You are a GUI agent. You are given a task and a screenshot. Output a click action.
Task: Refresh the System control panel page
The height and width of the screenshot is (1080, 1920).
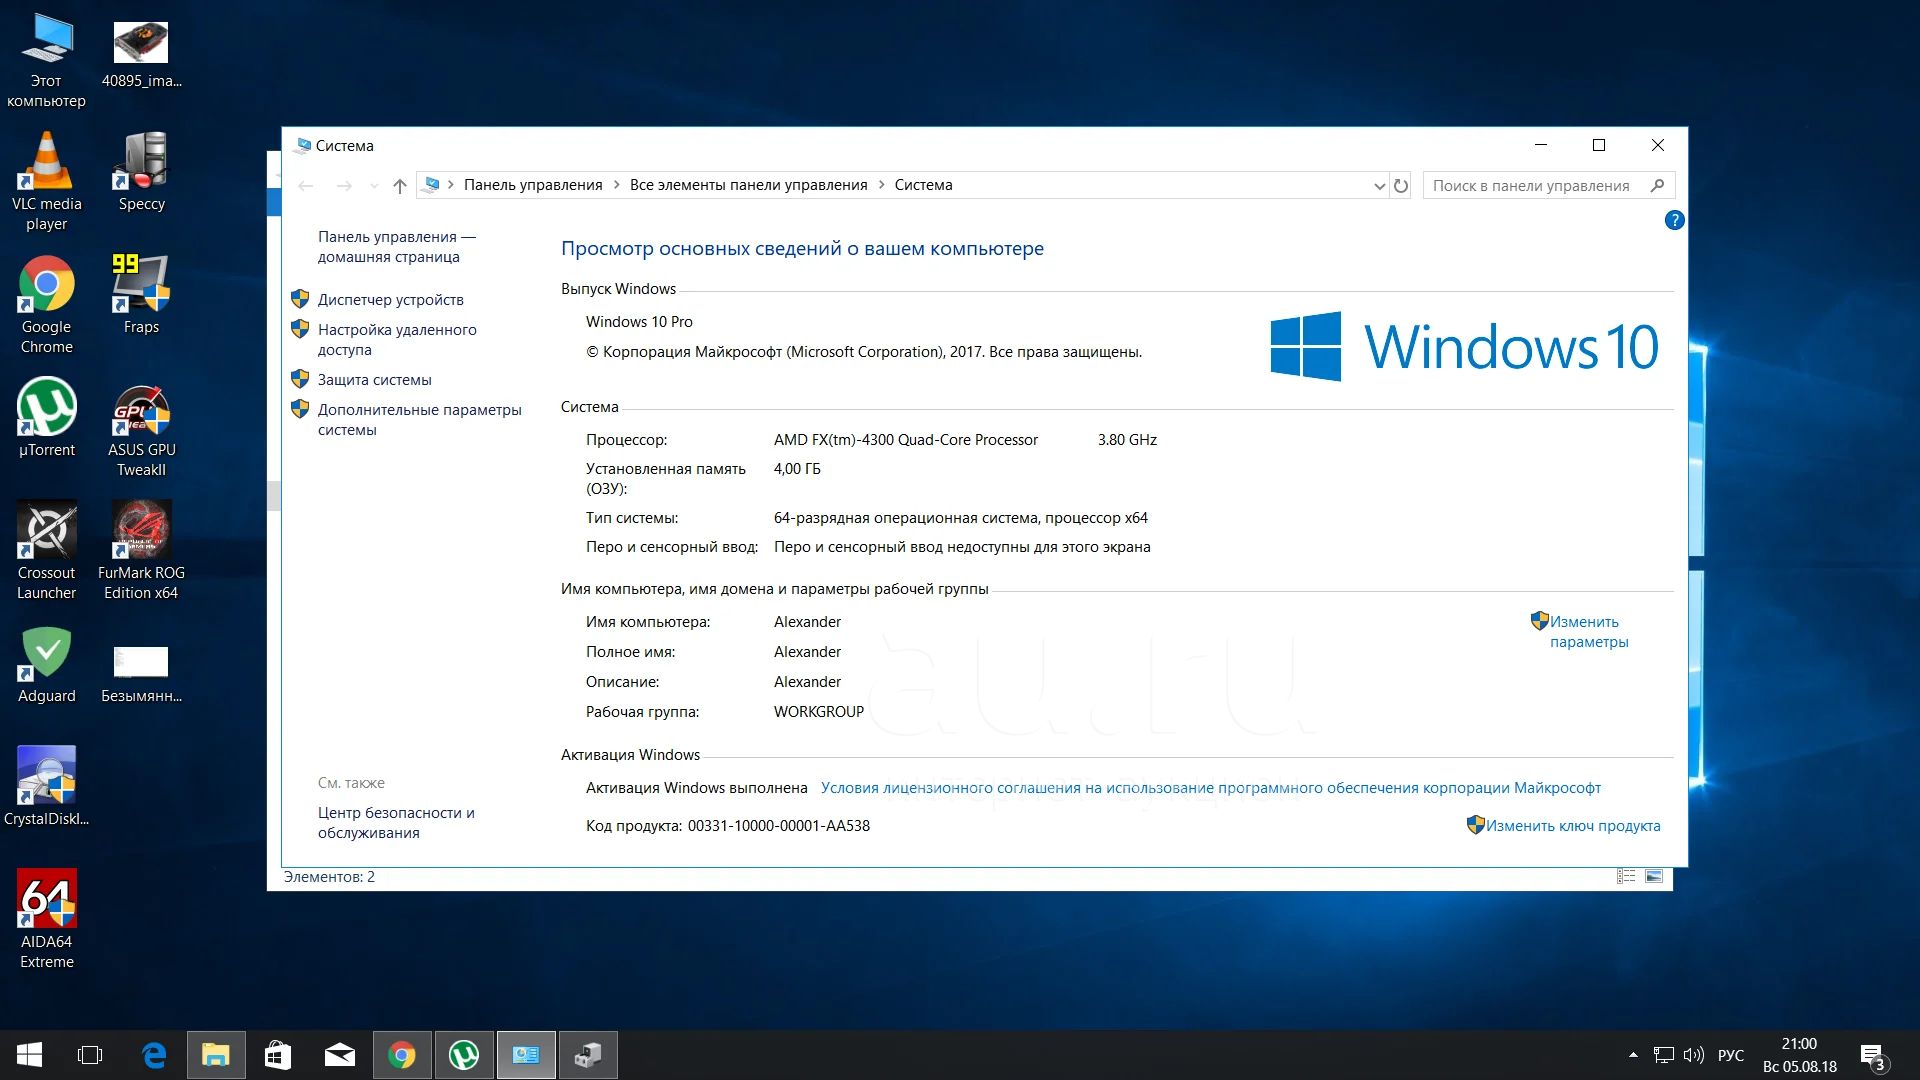pos(1401,185)
